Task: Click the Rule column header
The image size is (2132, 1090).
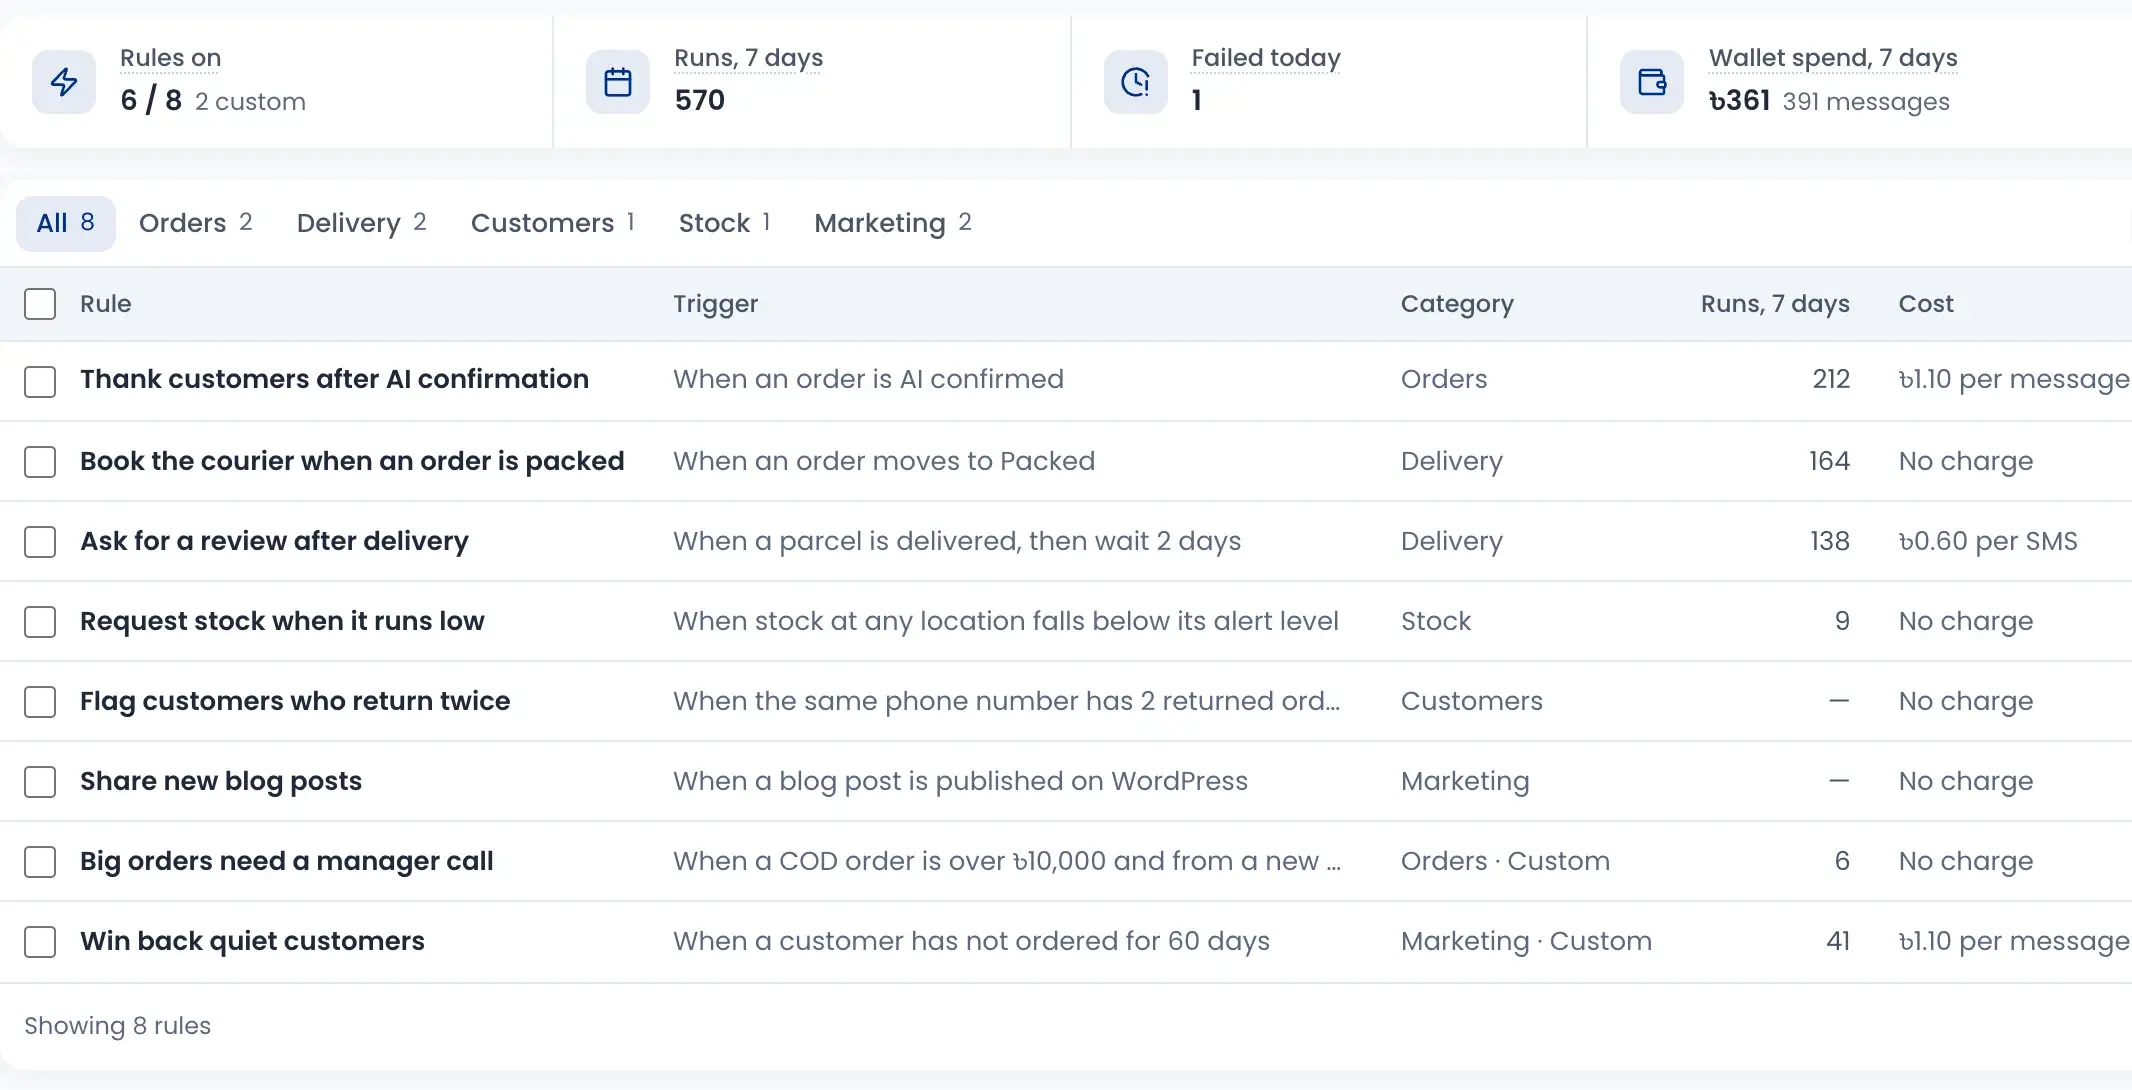Action: pyautogui.click(x=106, y=304)
